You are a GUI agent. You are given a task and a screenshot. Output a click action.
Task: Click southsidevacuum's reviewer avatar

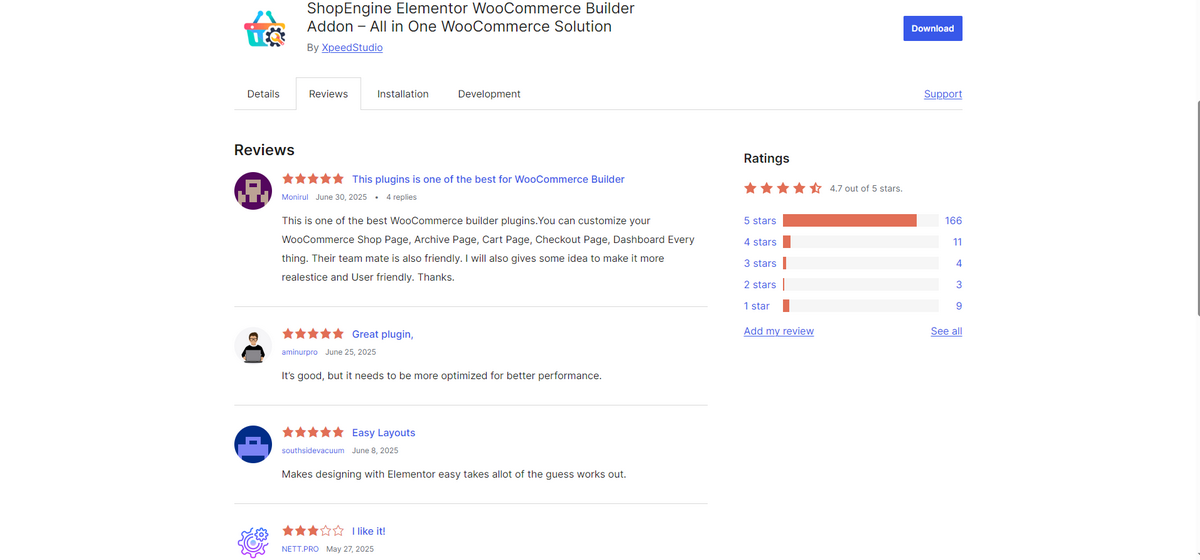pos(253,444)
